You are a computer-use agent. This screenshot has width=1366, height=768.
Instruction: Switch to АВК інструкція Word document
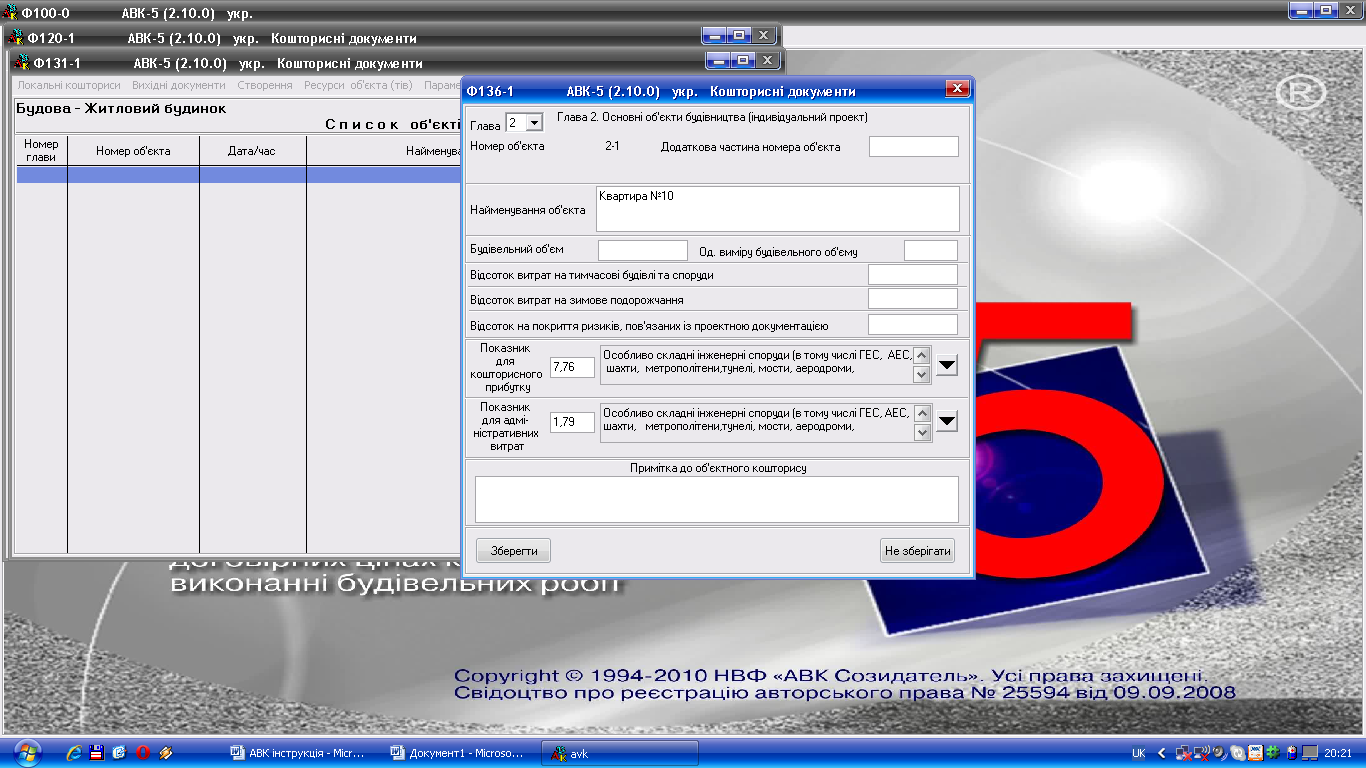(x=303, y=753)
